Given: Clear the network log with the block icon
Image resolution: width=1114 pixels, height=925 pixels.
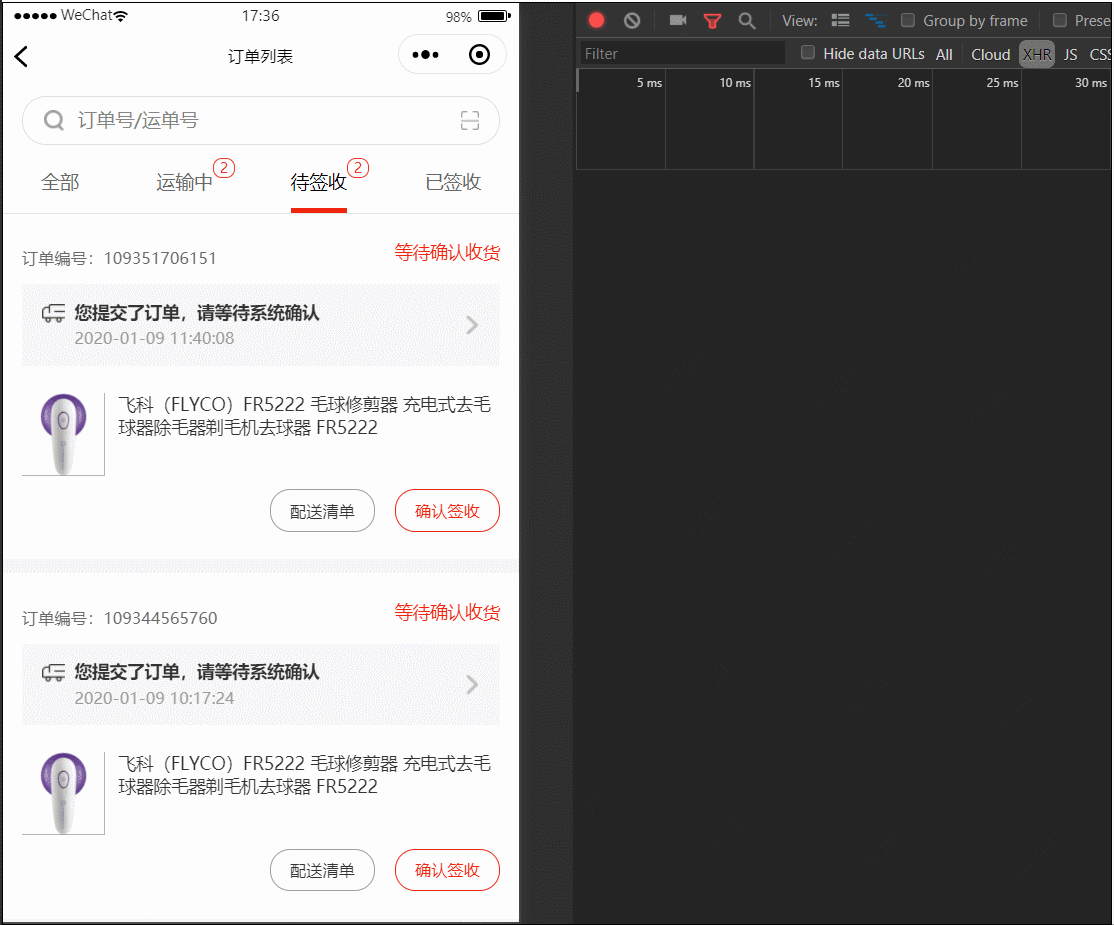Looking at the screenshot, I should (x=632, y=21).
